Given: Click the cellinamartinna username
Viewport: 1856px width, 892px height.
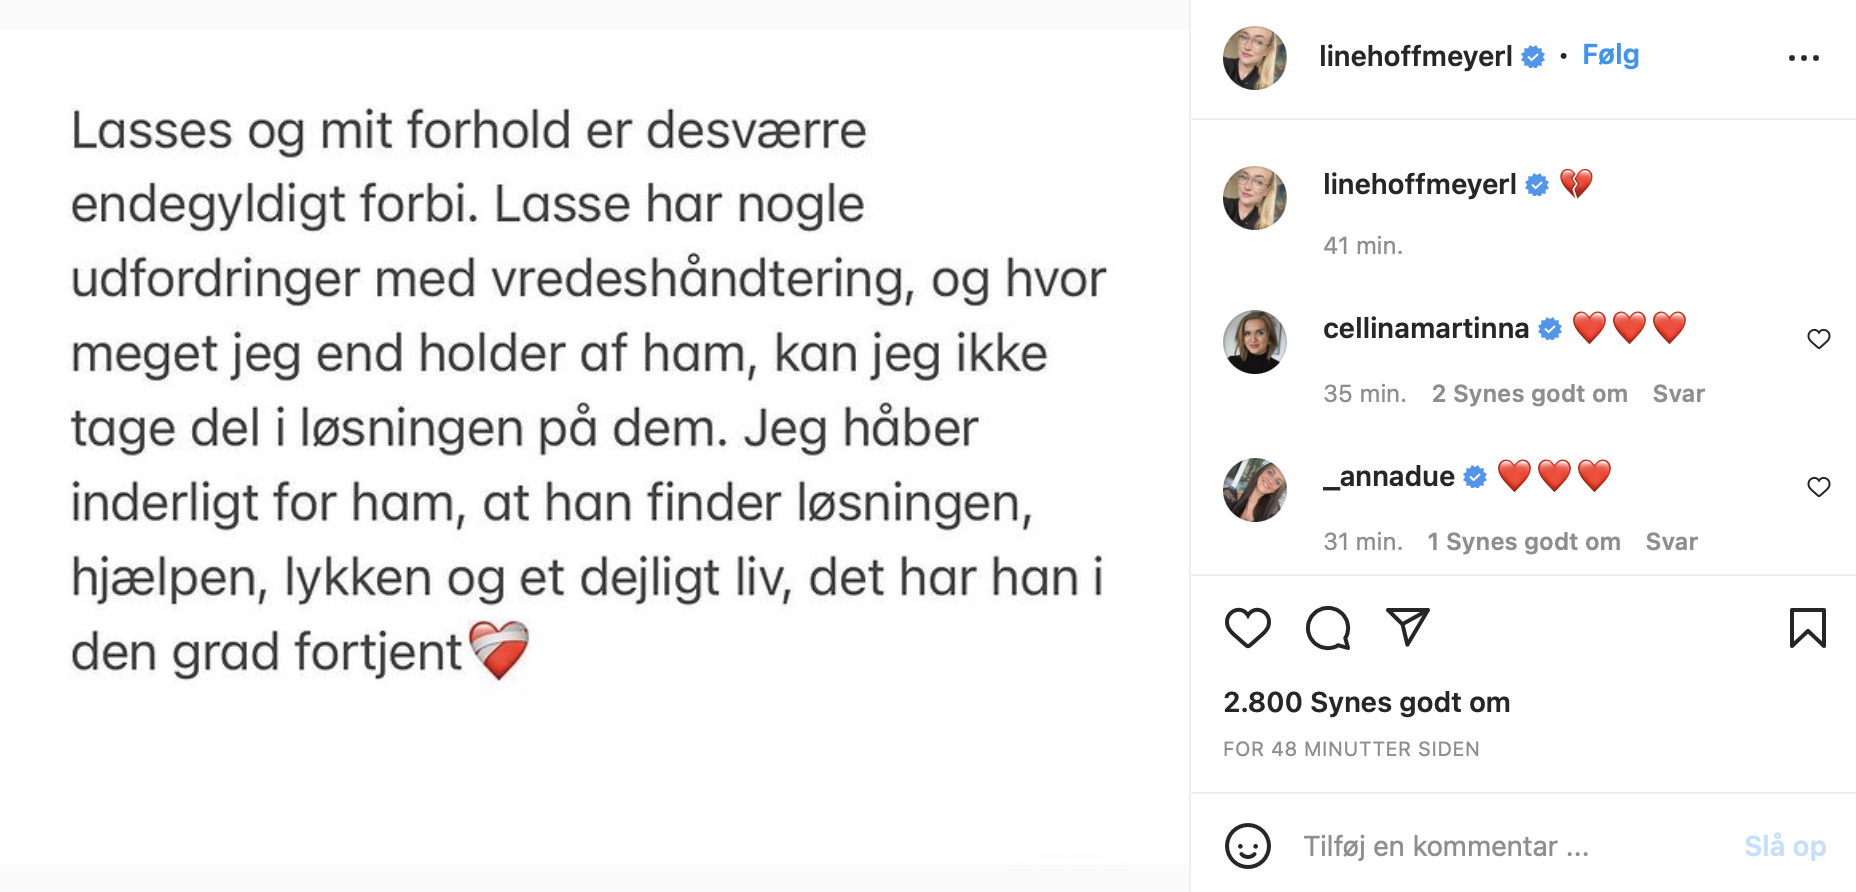Looking at the screenshot, I should 1425,328.
